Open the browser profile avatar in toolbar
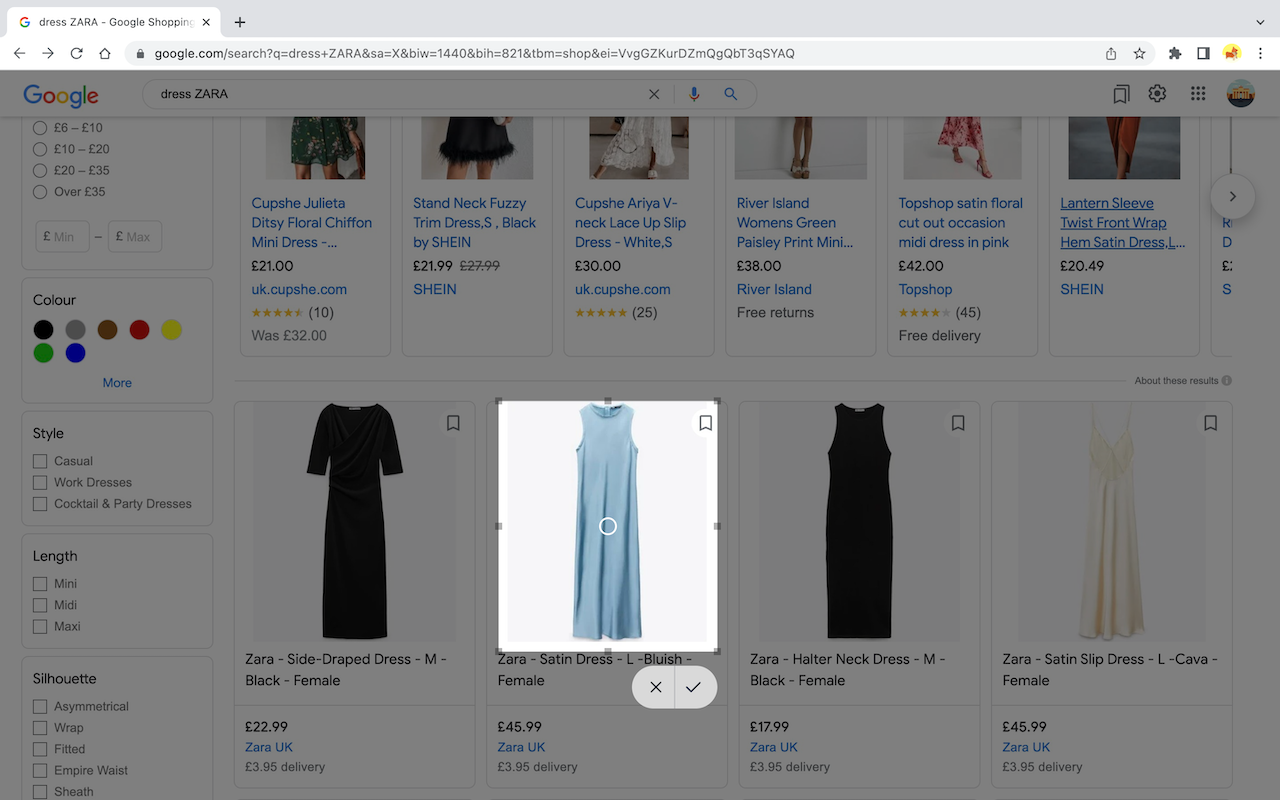Viewport: 1280px width, 800px height. [x=1232, y=53]
